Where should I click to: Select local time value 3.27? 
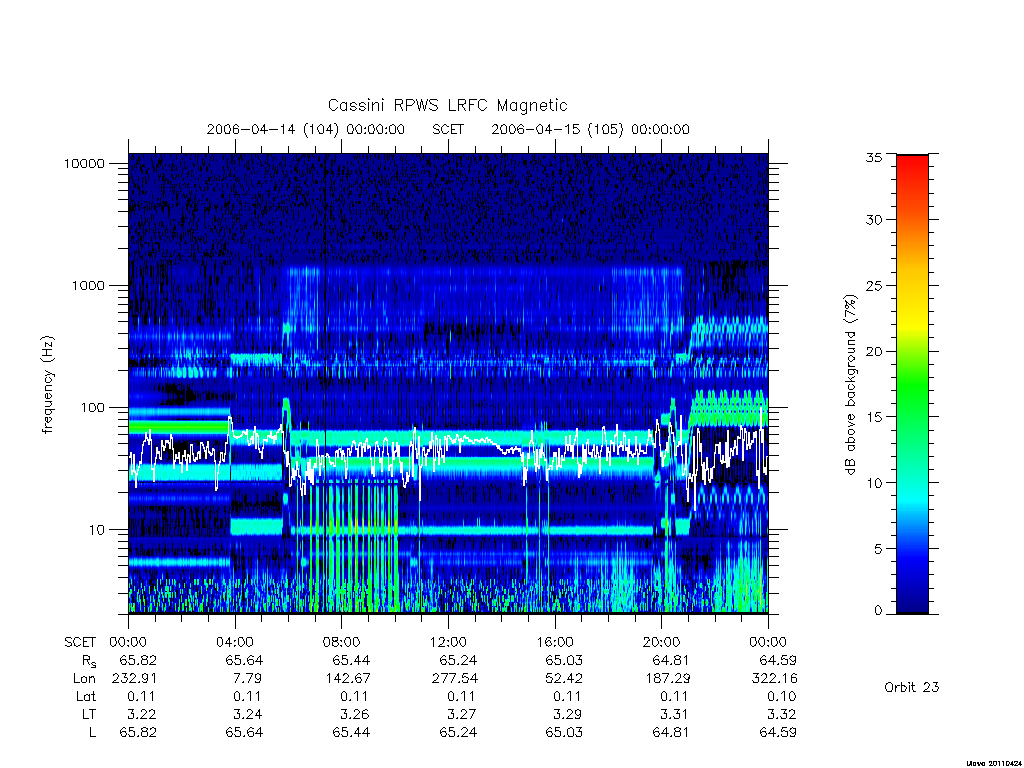(x=462, y=714)
